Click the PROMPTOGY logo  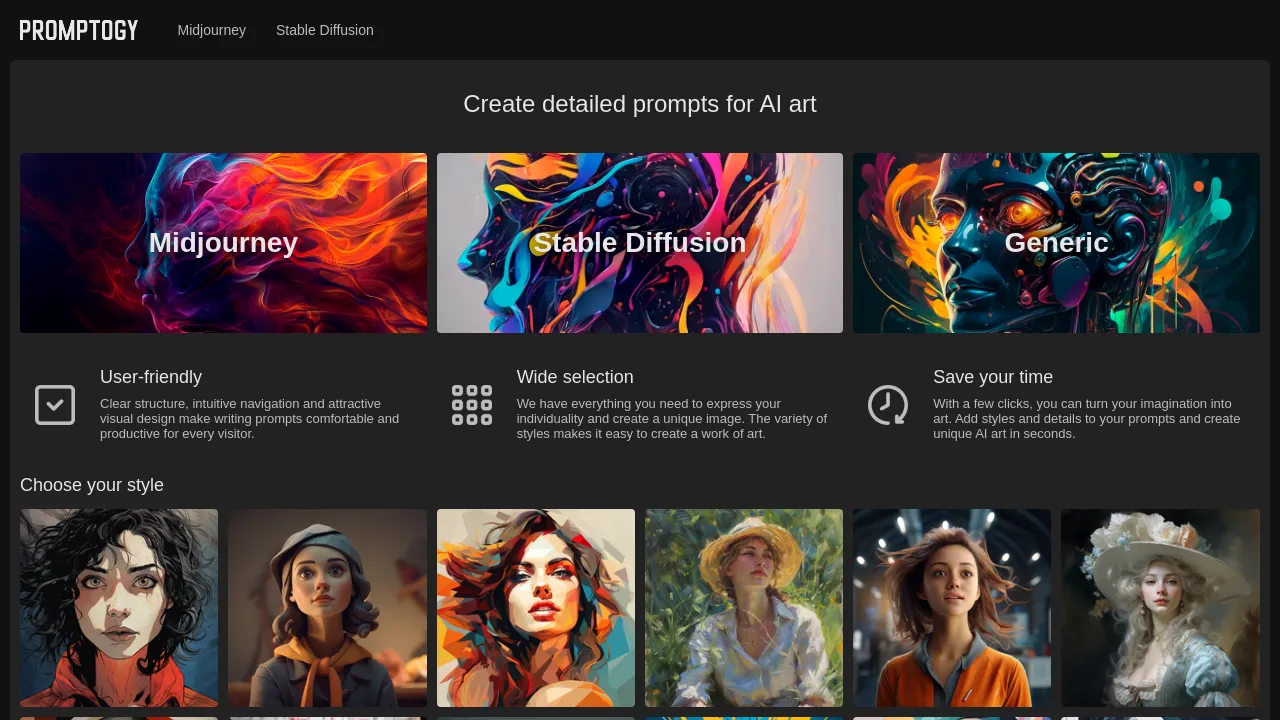79,30
